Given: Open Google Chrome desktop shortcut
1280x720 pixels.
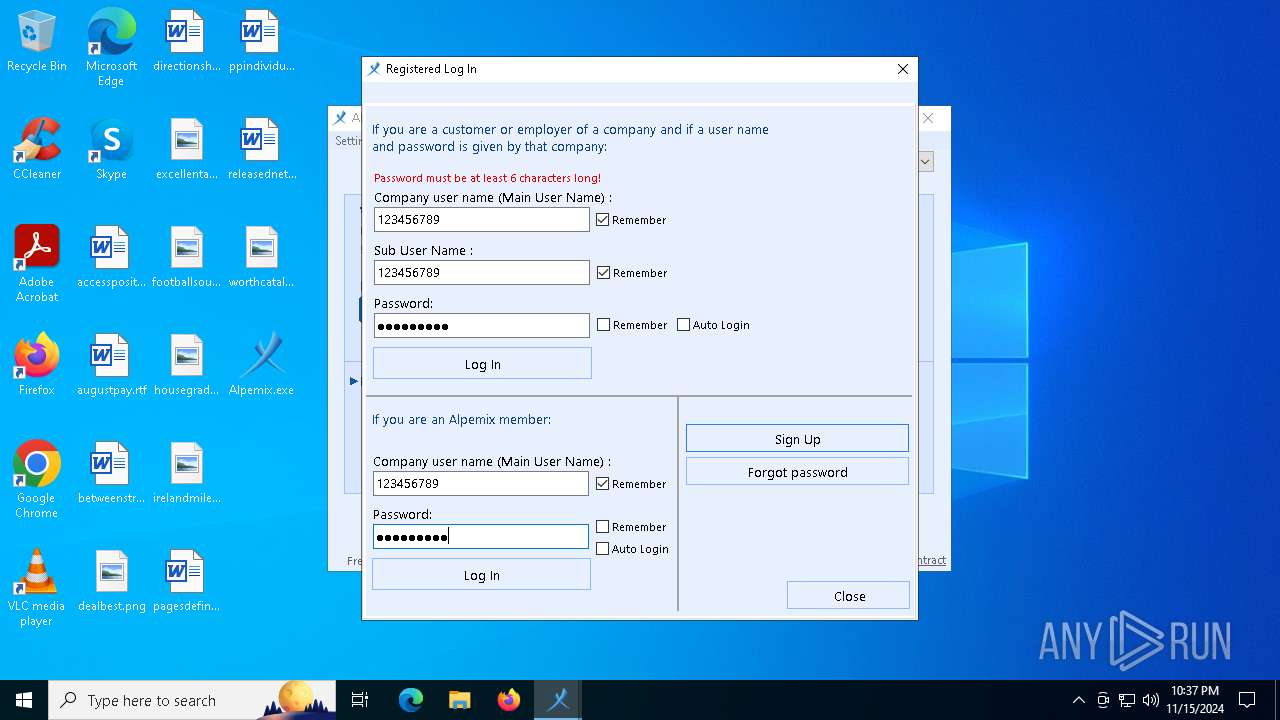Looking at the screenshot, I should click(x=37, y=480).
